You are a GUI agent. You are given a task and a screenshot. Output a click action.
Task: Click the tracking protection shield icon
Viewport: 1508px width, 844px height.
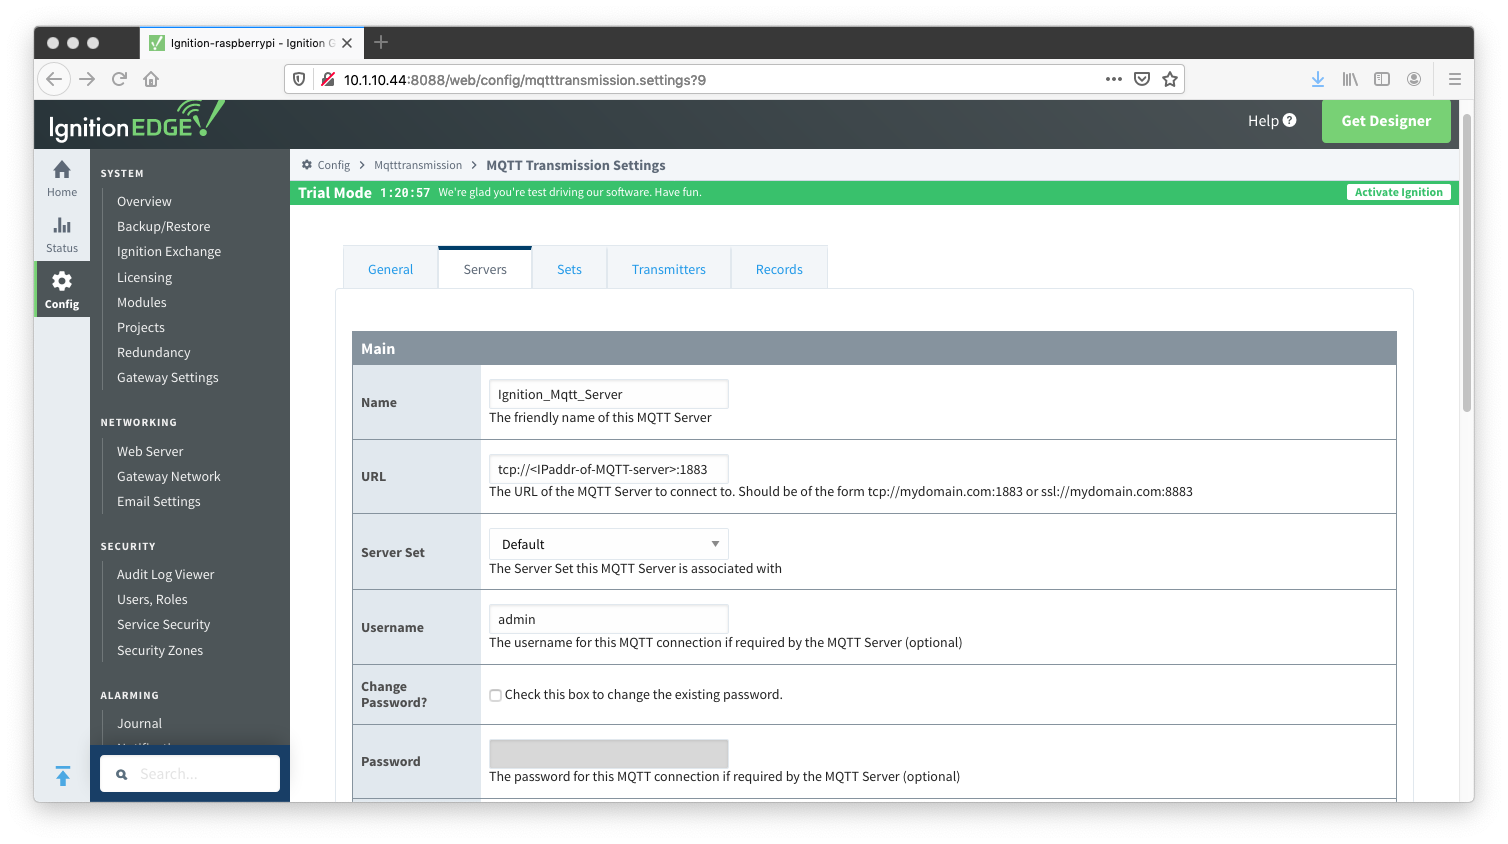point(298,79)
